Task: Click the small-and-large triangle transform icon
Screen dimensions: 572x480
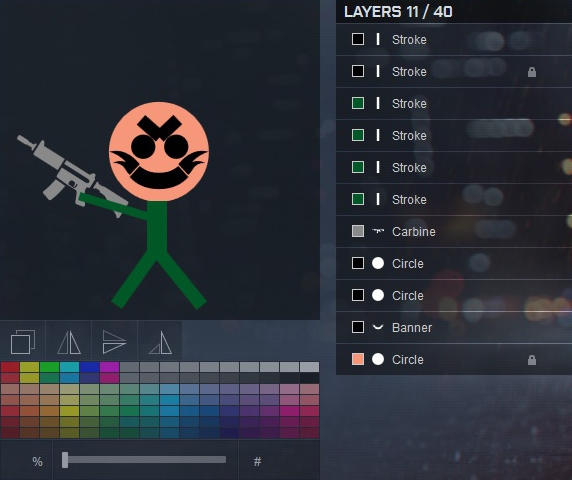Action: coord(160,342)
